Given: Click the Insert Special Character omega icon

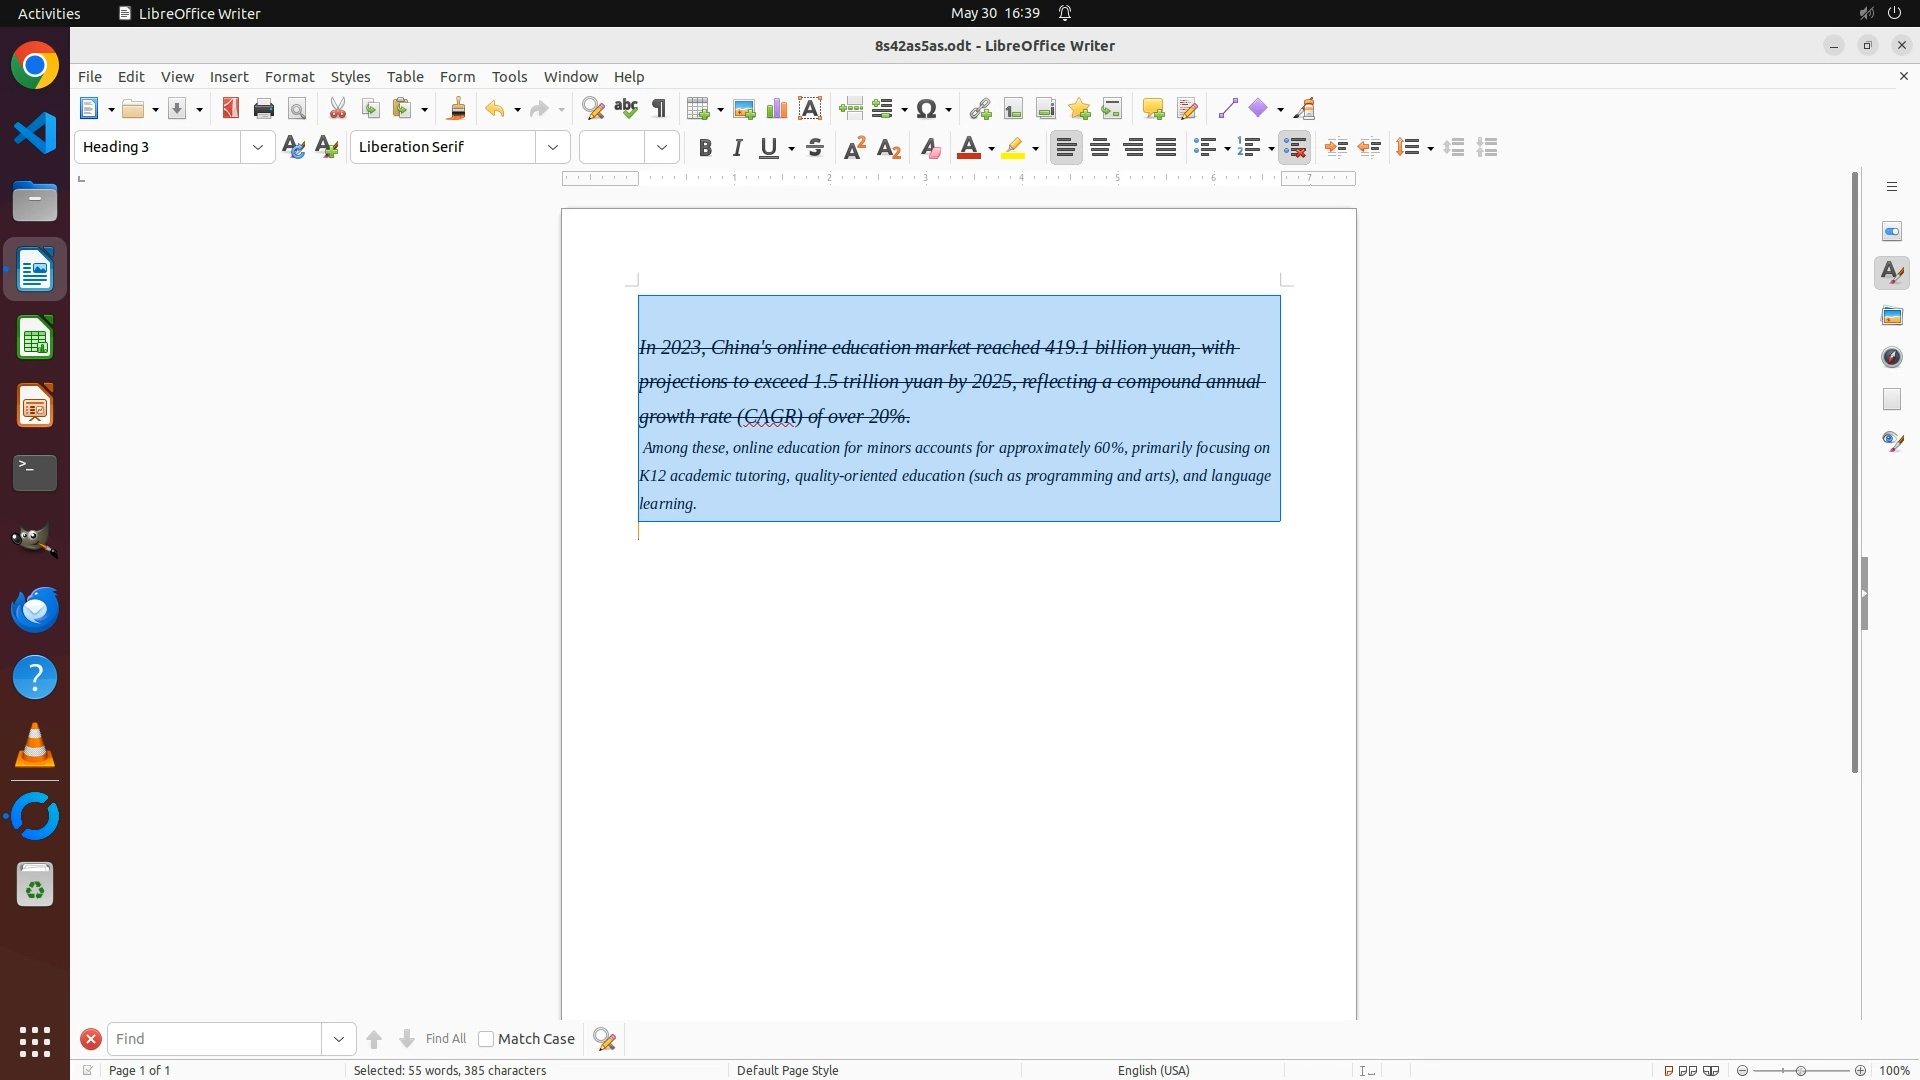Looking at the screenshot, I should pyautogui.click(x=927, y=109).
